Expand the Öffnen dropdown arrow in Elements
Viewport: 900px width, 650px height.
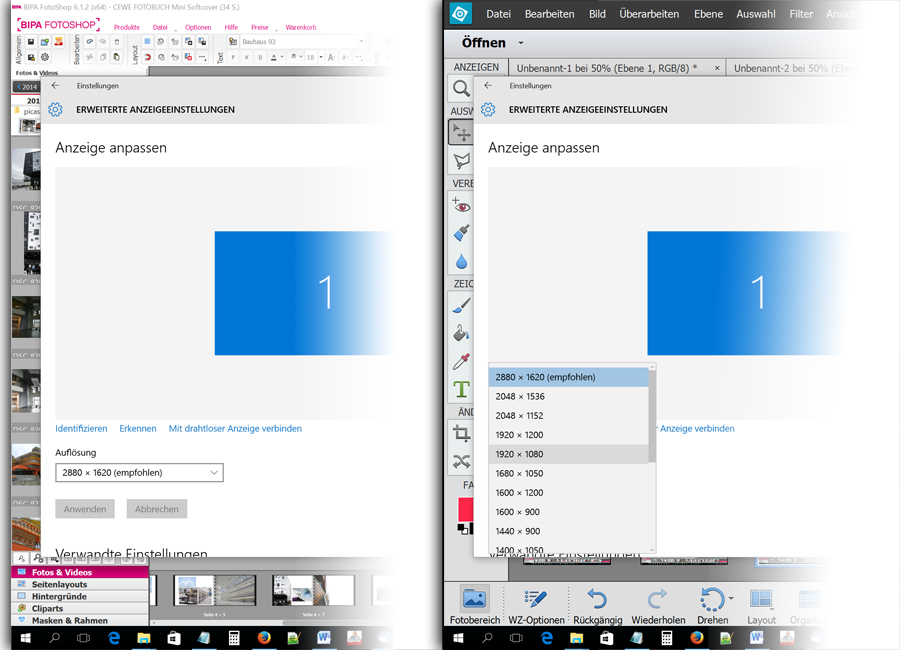pos(521,43)
